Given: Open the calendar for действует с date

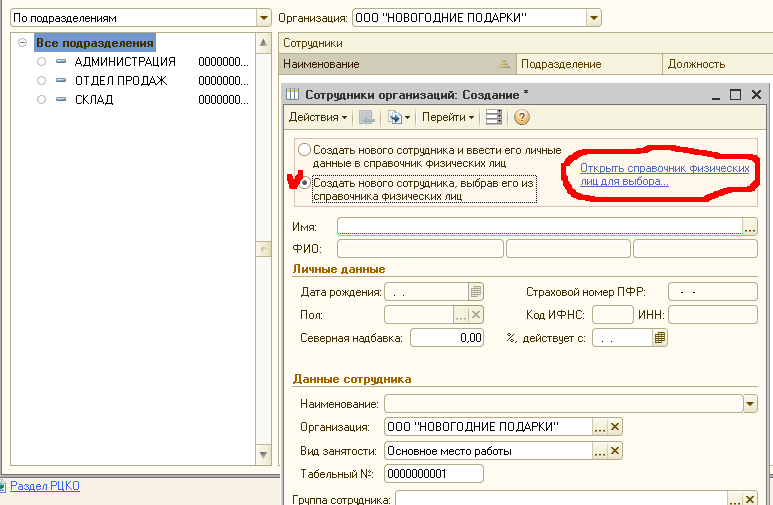Looking at the screenshot, I should point(660,338).
